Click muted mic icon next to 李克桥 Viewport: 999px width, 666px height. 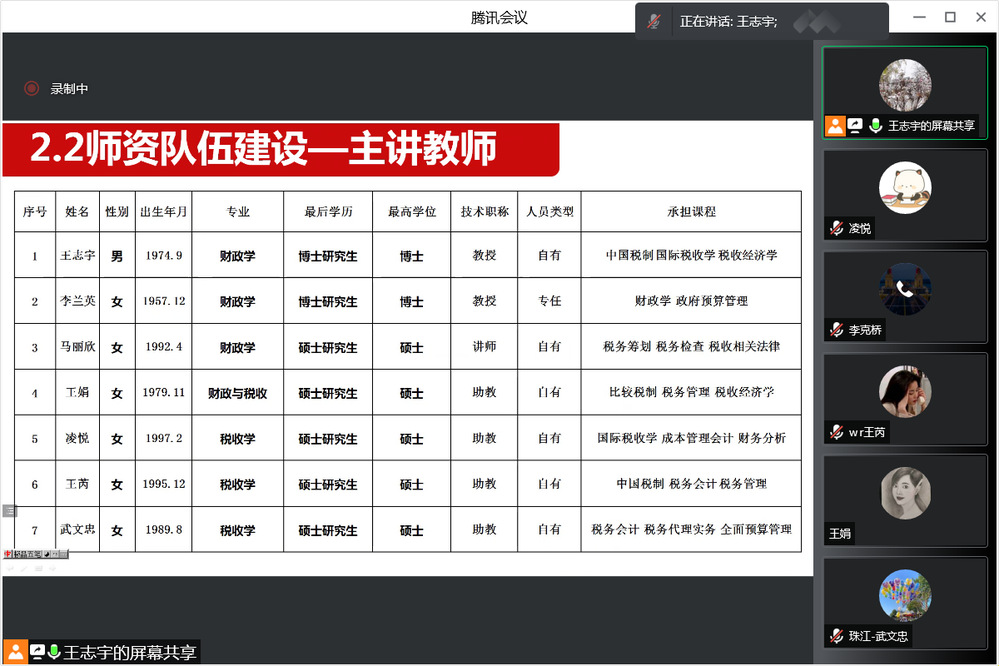836,330
